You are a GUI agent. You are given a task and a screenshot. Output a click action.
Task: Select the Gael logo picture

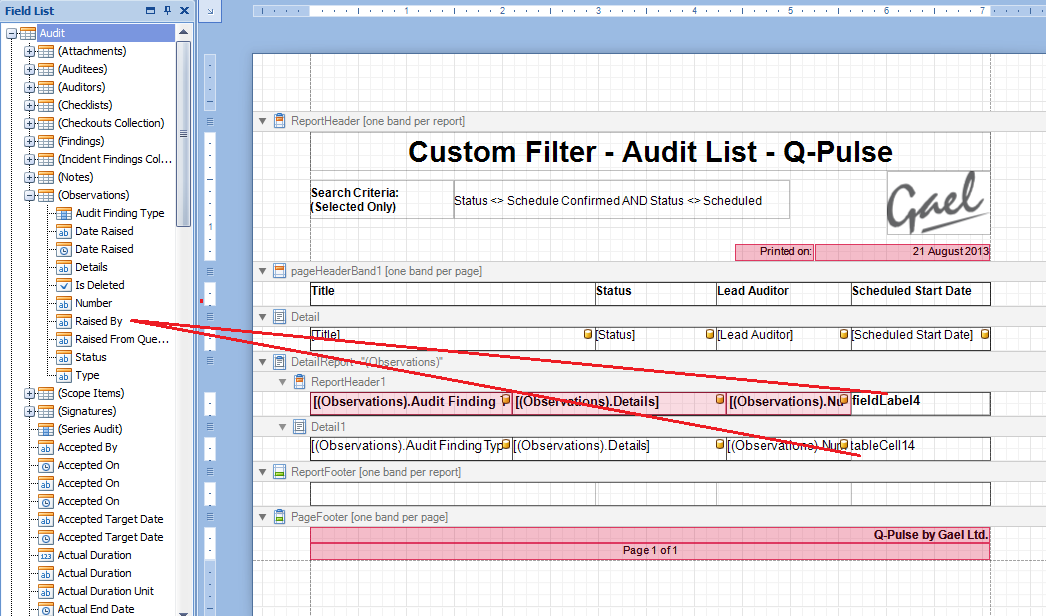(938, 202)
